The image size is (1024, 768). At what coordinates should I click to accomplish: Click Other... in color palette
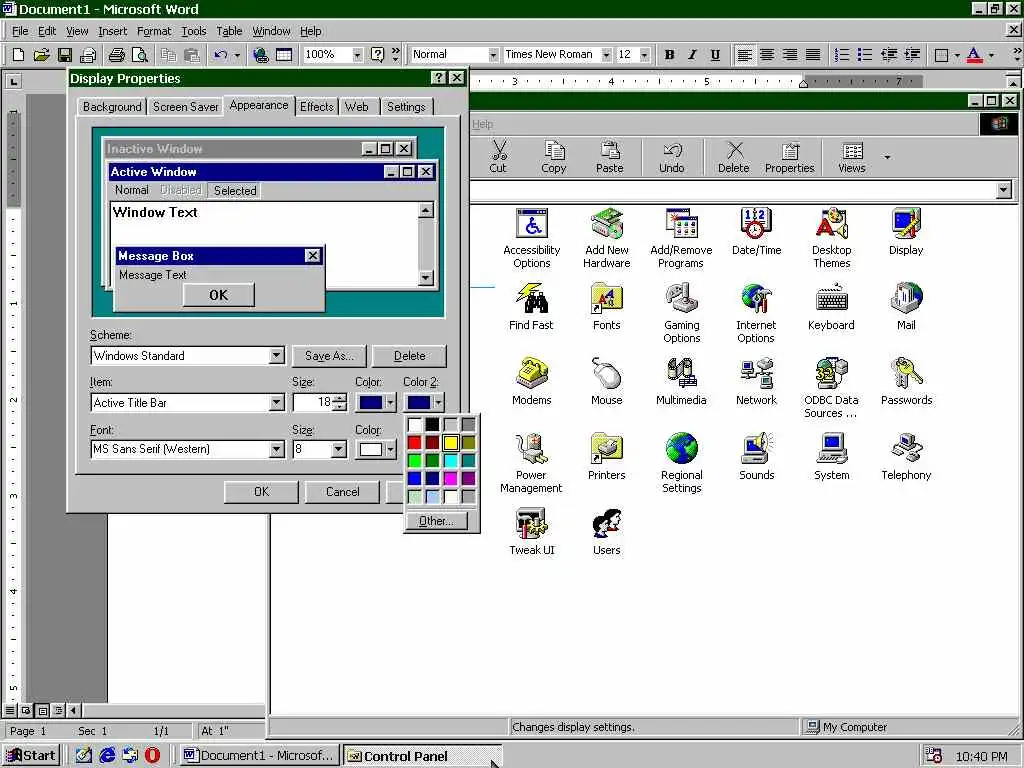436,520
